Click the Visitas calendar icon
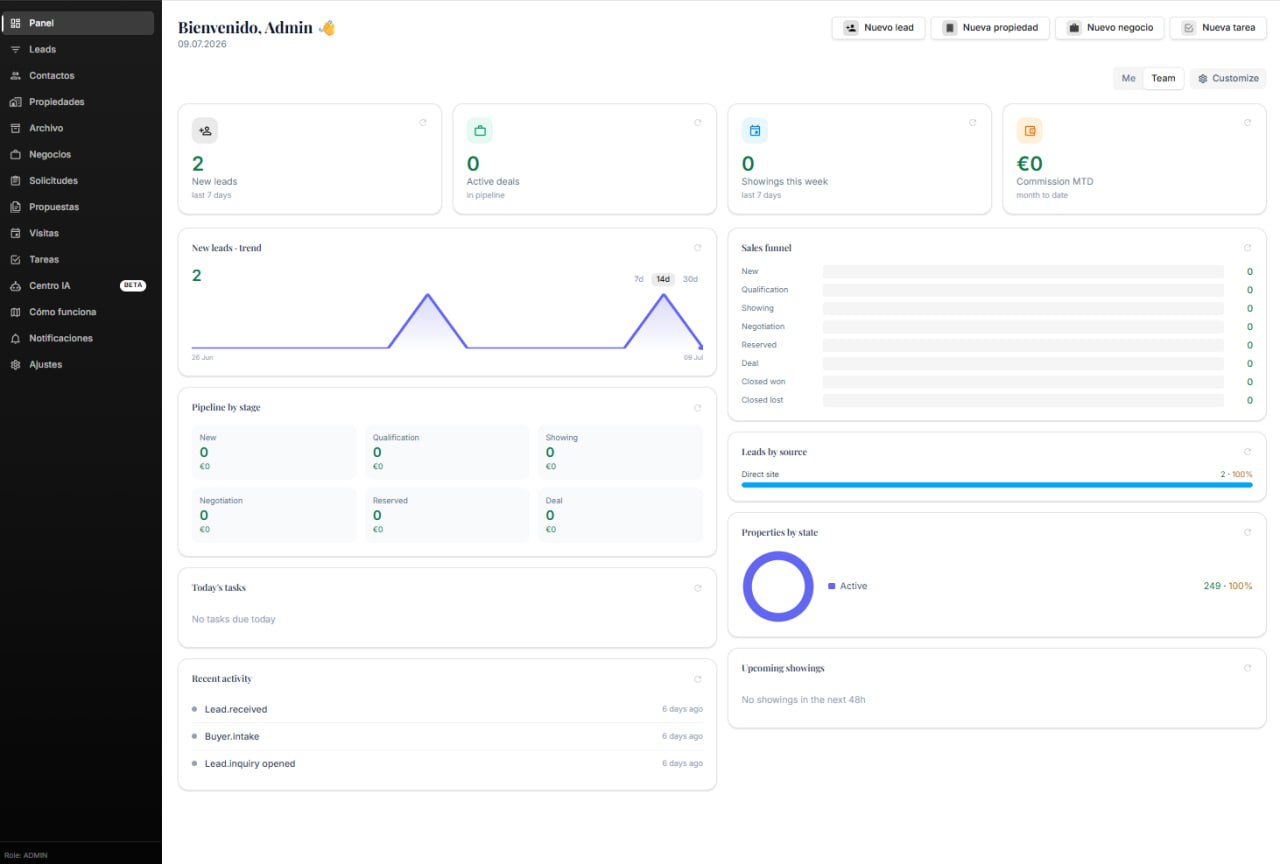 15,233
